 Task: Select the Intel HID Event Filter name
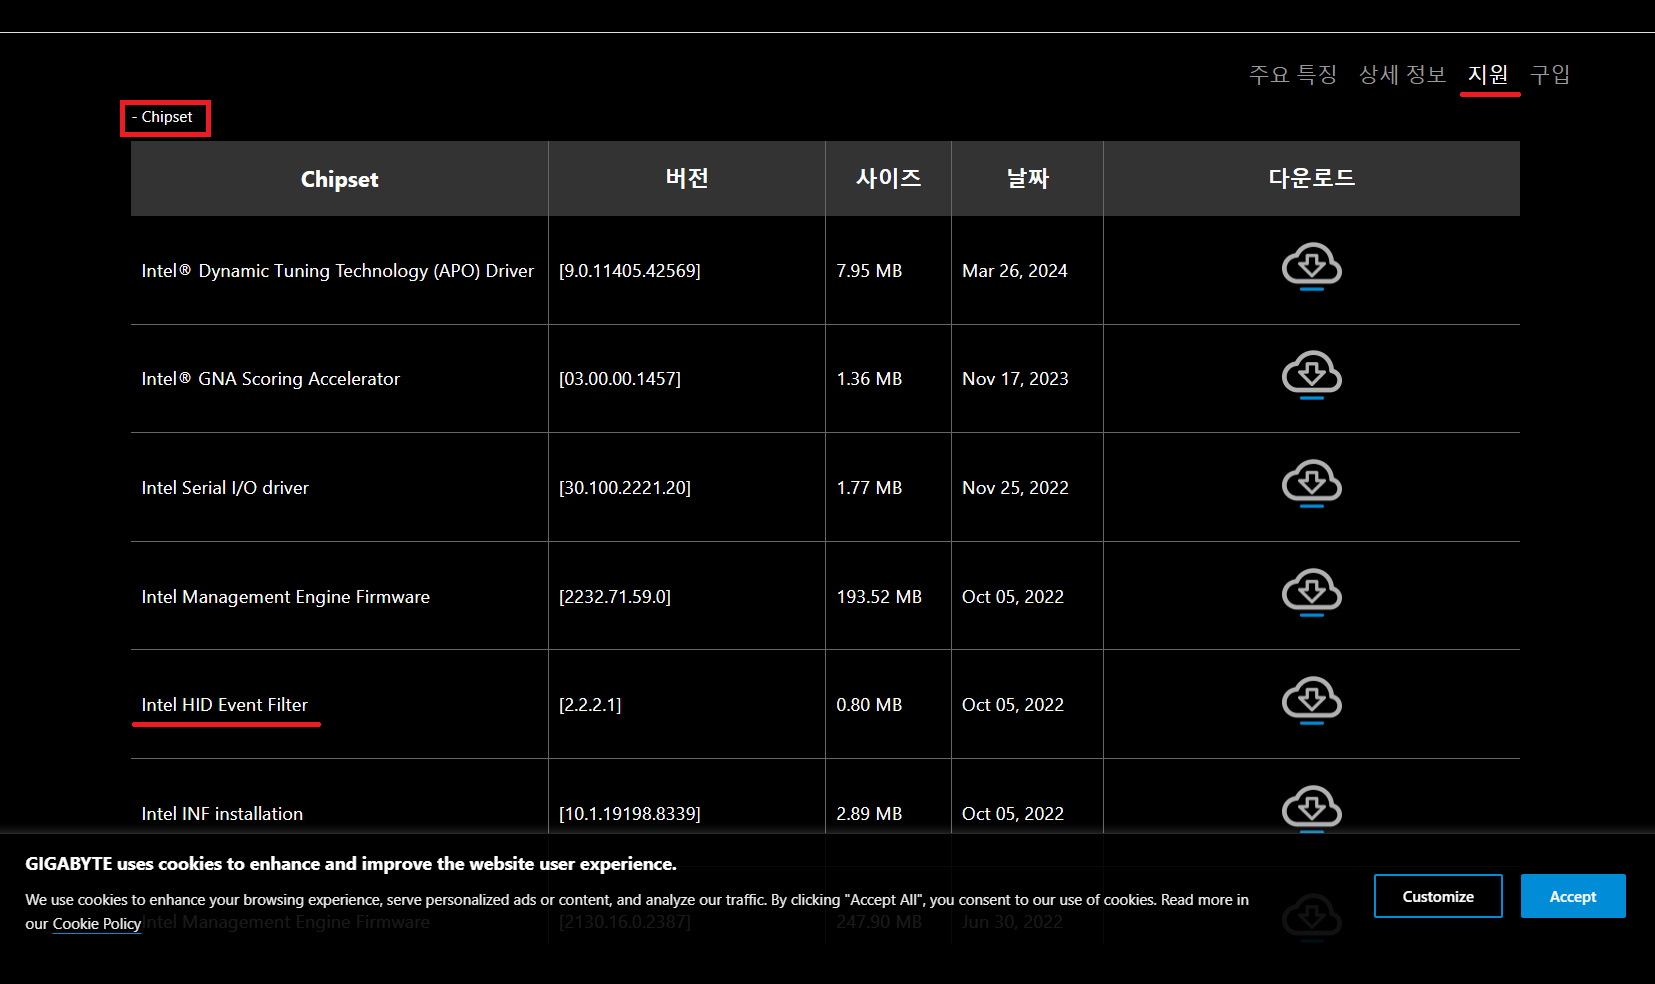click(x=225, y=705)
